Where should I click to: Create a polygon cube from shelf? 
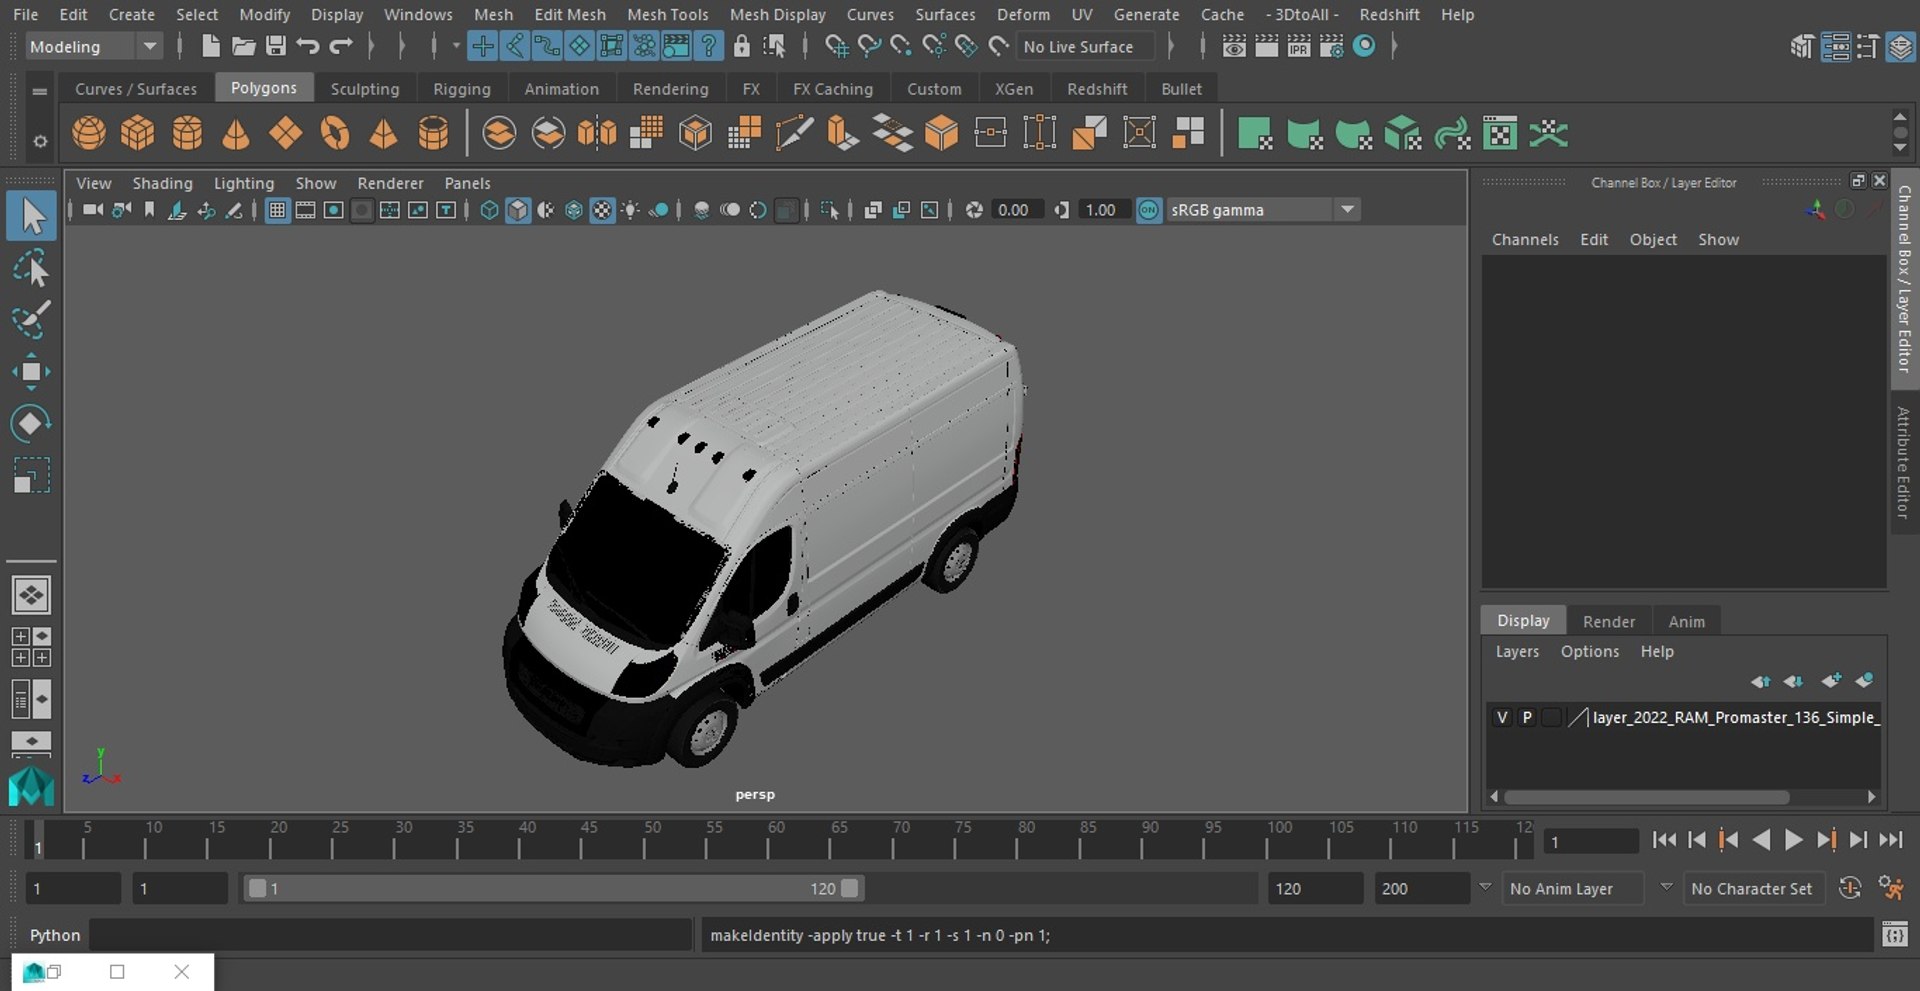tap(137, 133)
